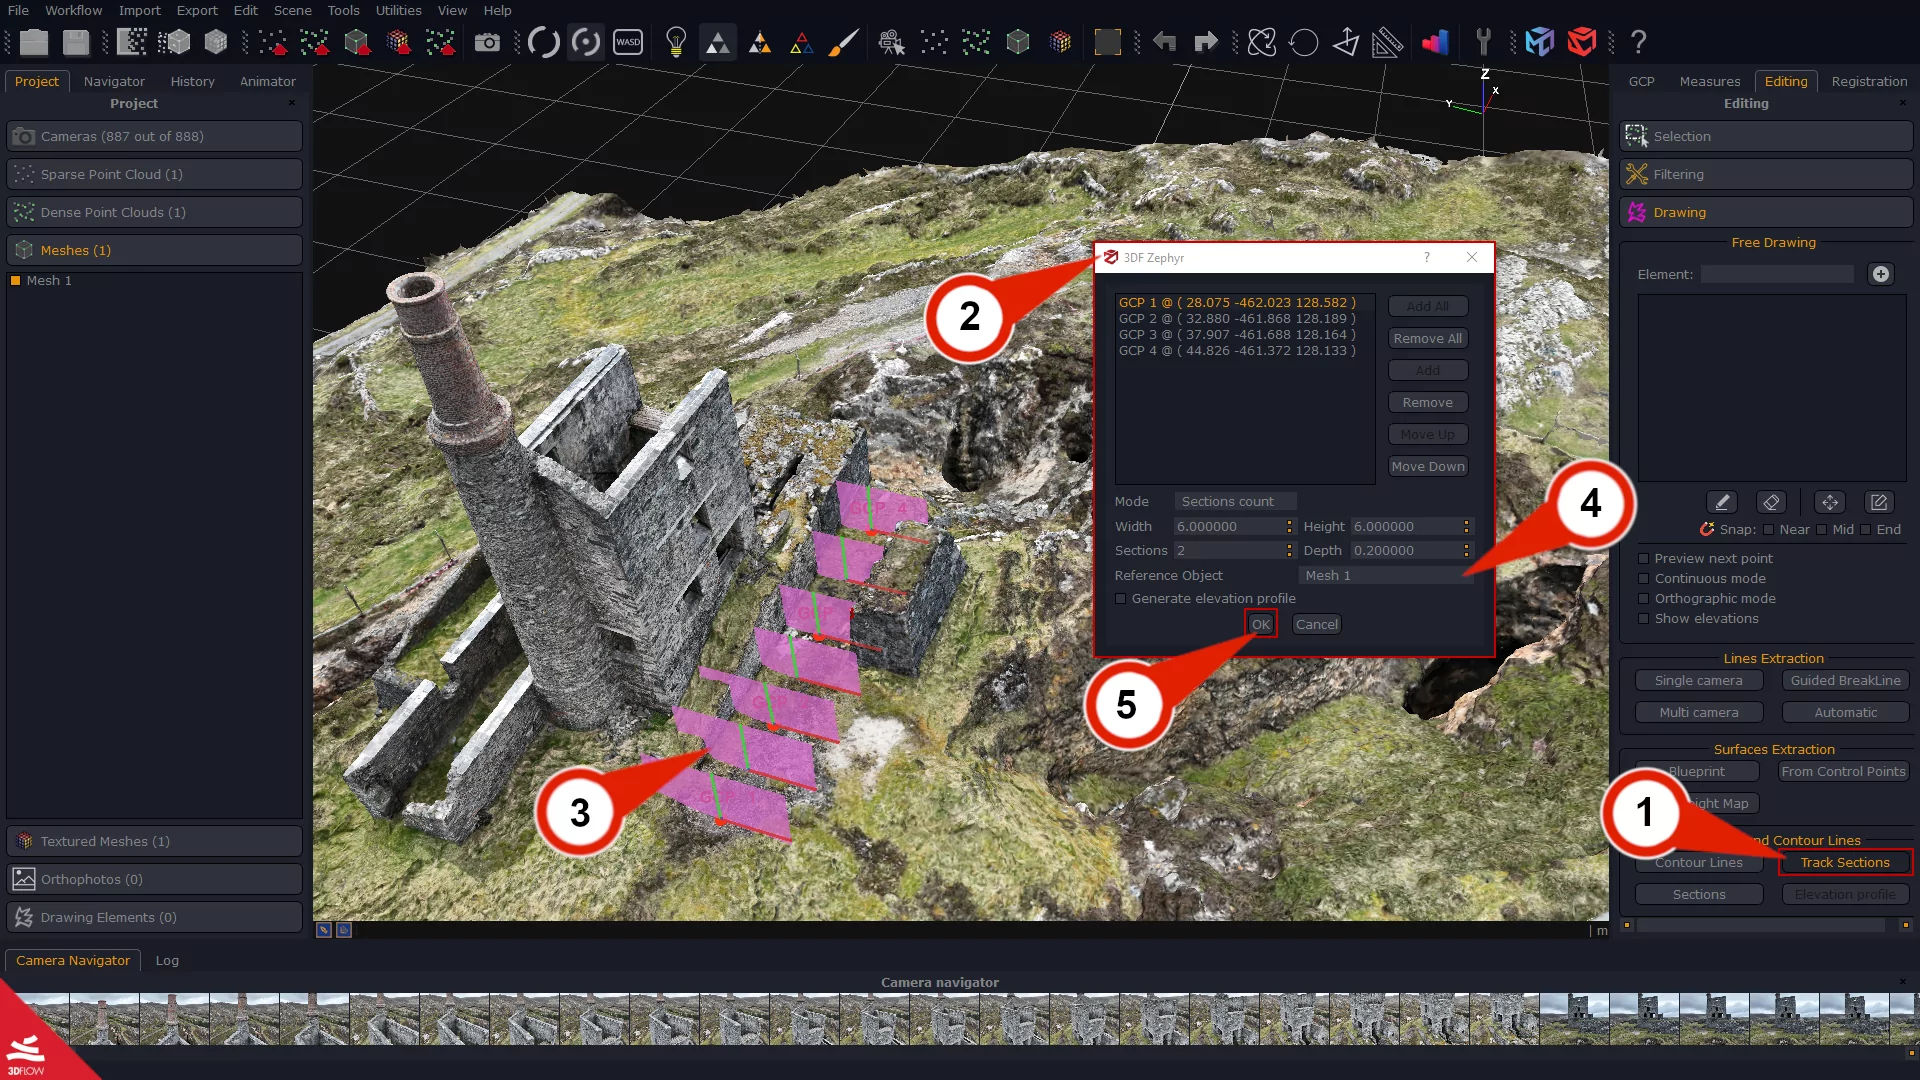1920x1080 pixels.
Task: Open the Workflow menu
Action: [x=73, y=10]
